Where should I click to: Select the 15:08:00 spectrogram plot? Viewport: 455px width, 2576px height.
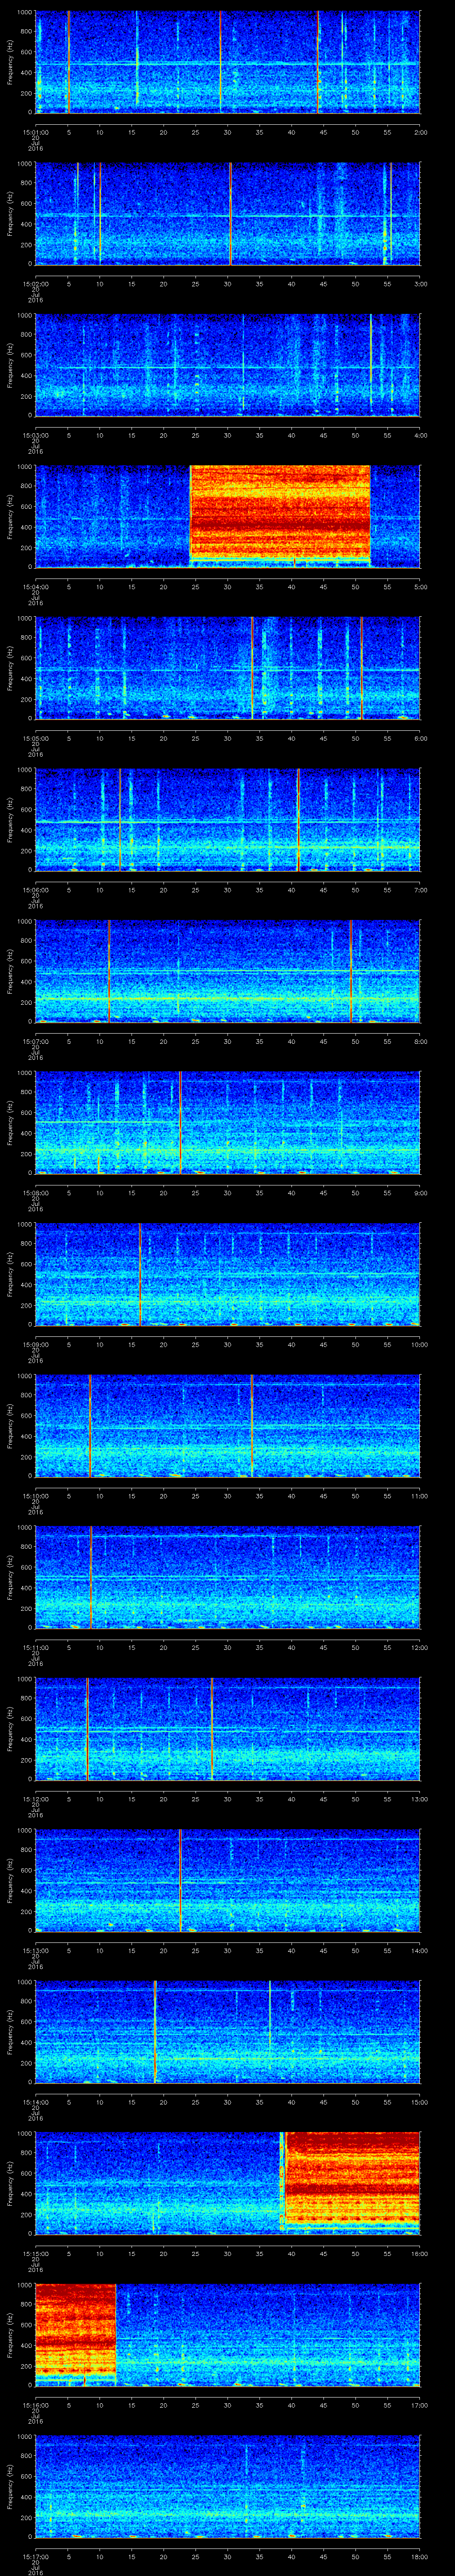(x=227, y=1123)
